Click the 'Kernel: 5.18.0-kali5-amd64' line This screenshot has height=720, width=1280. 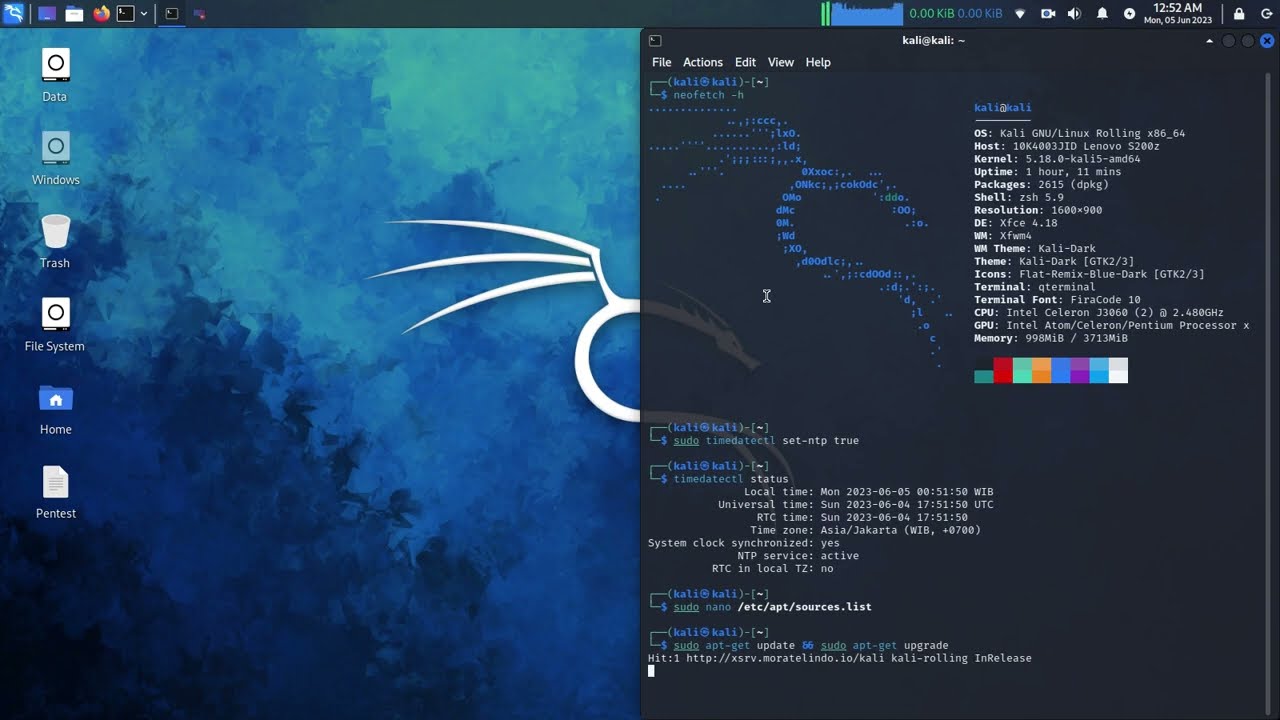(1057, 159)
